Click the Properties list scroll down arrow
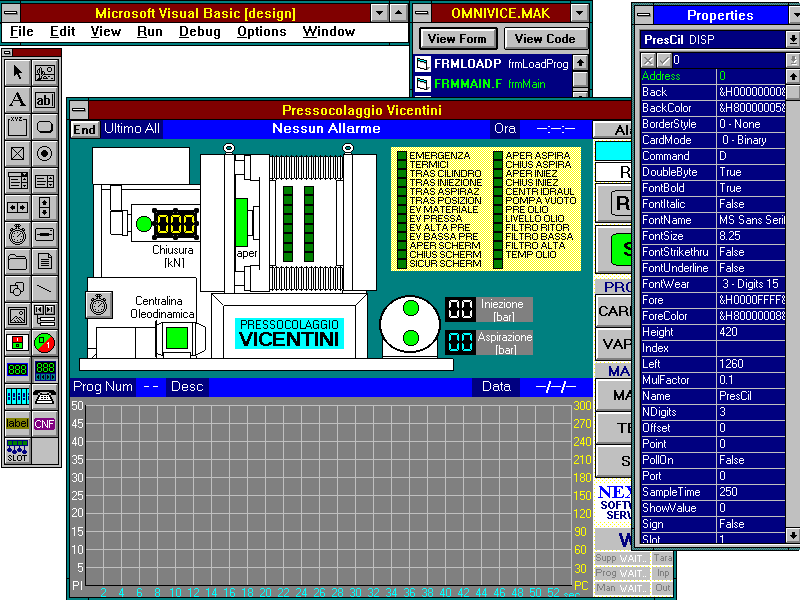Viewport: 800px width, 600px height. click(792, 535)
